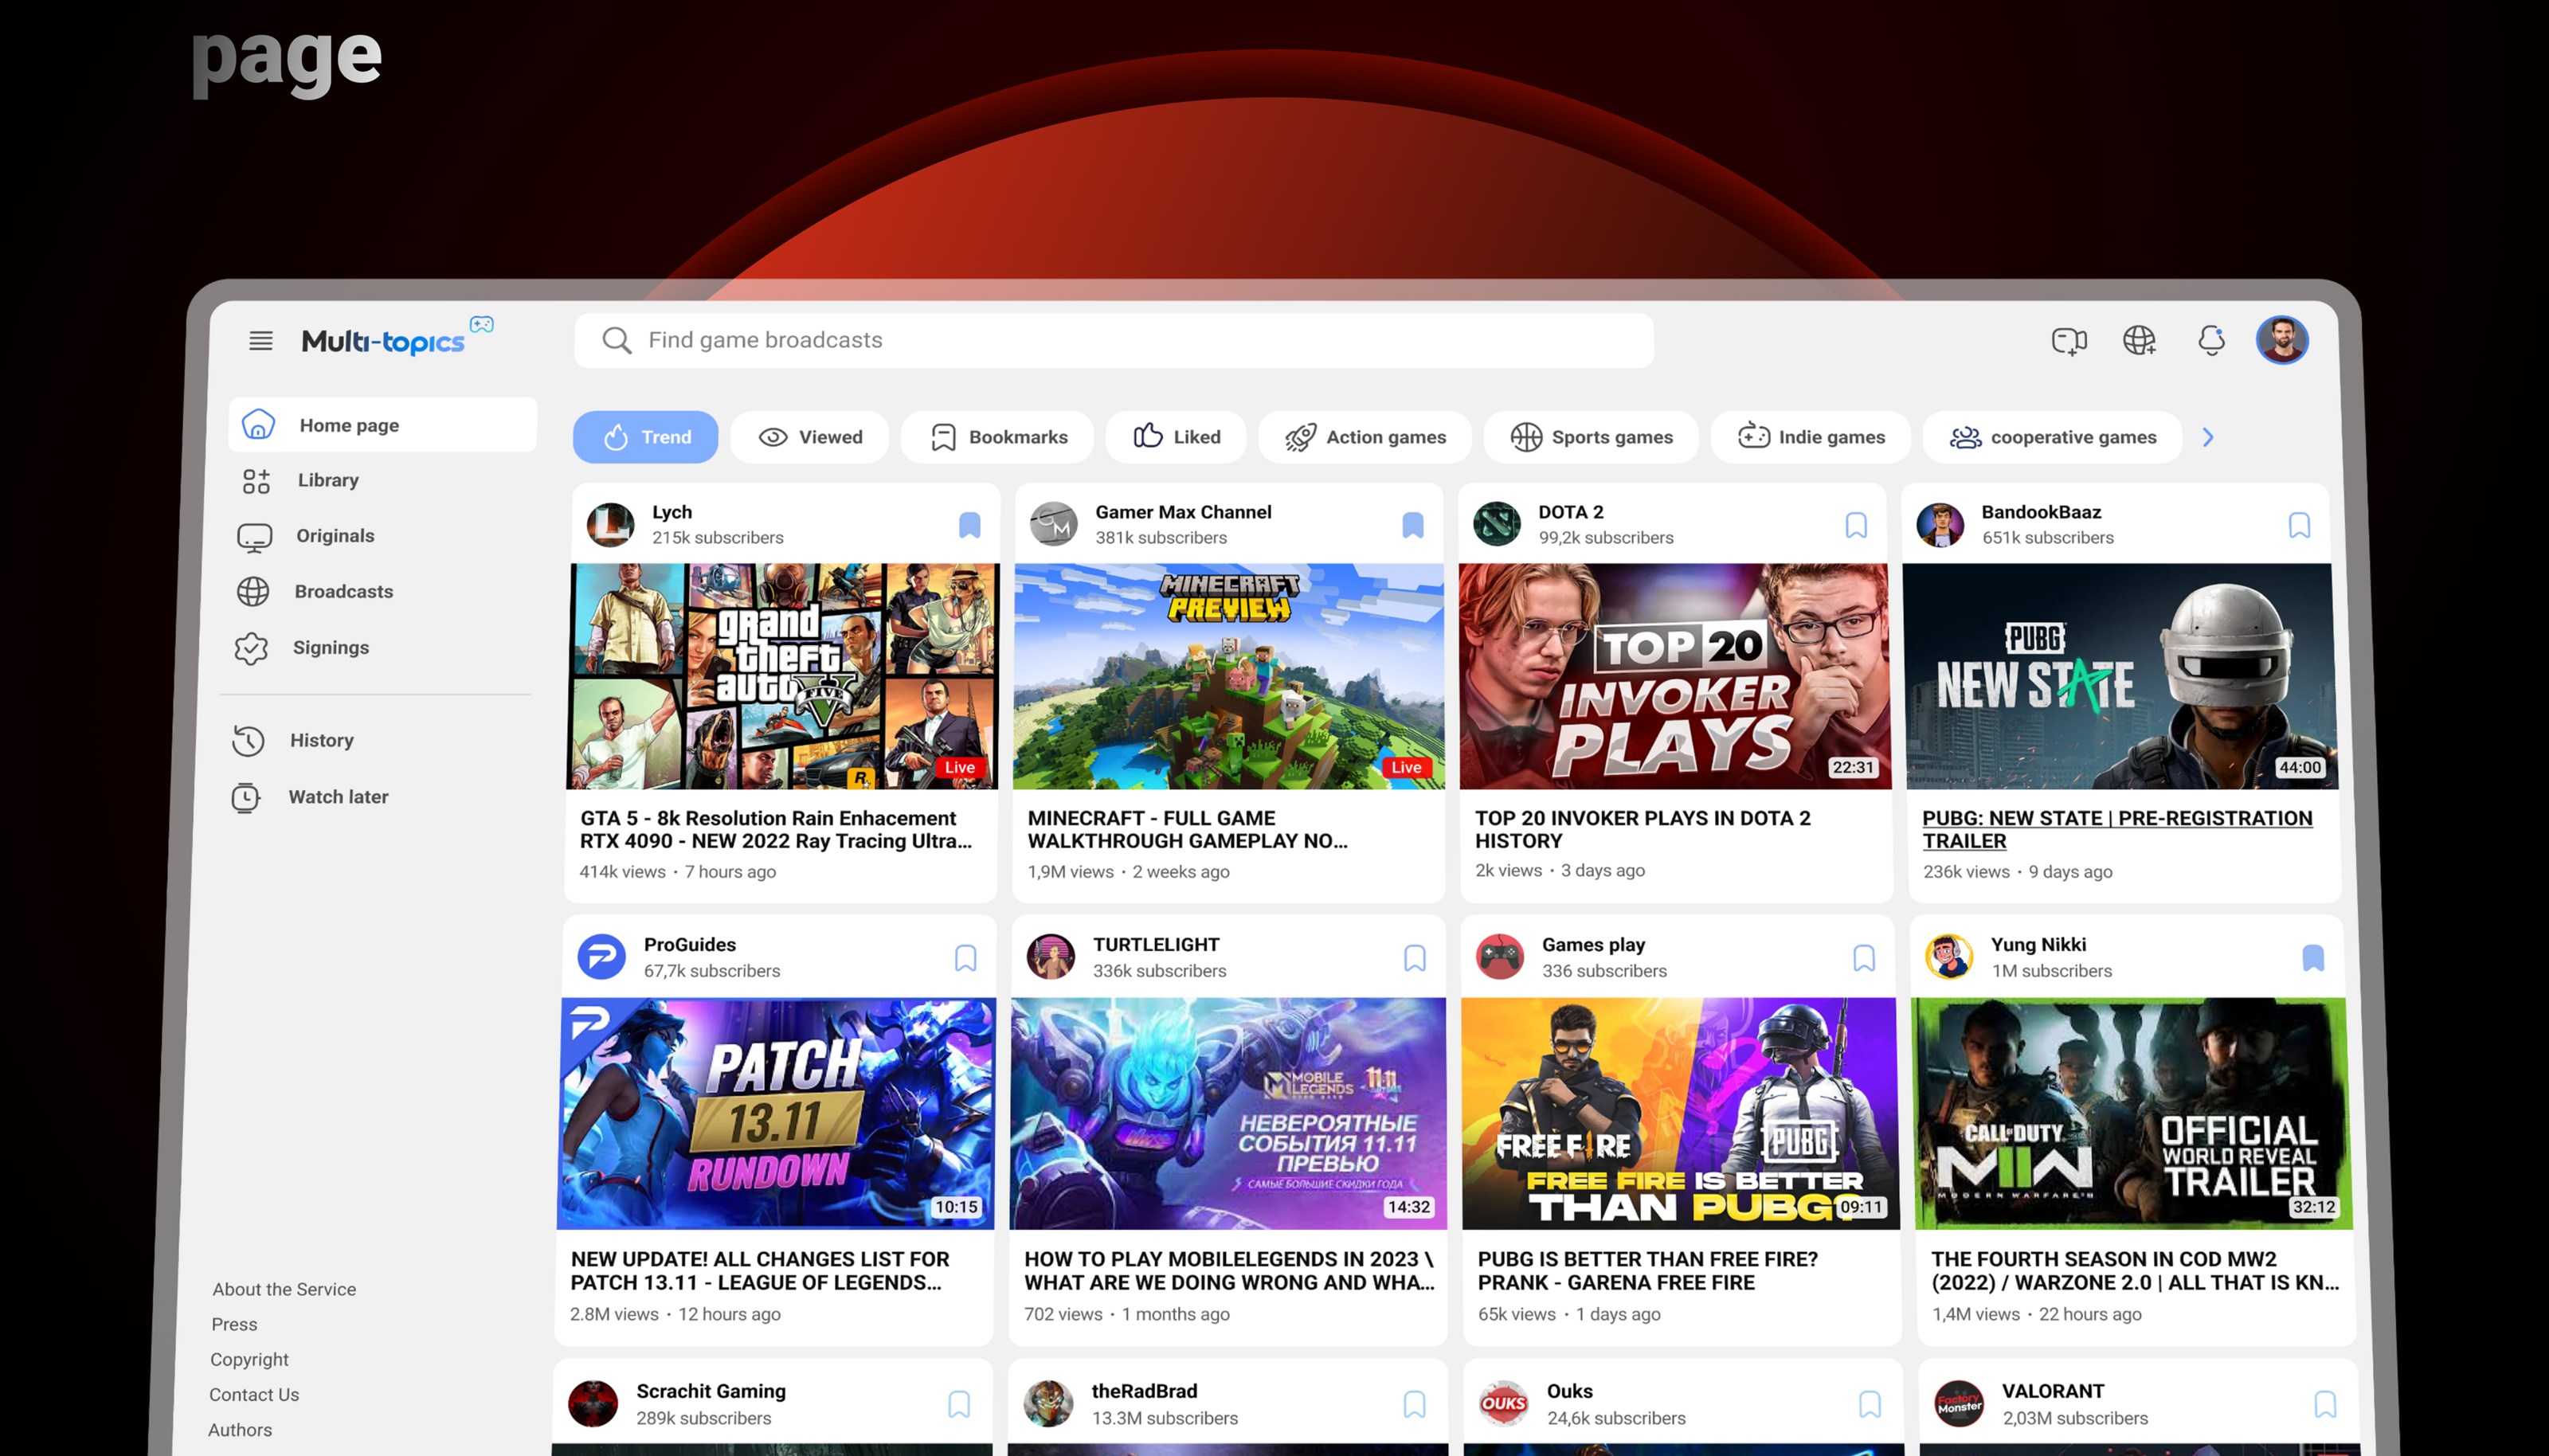Bookmark the ProGuides video card
Viewport: 2549px width, 1456px height.
click(x=965, y=958)
